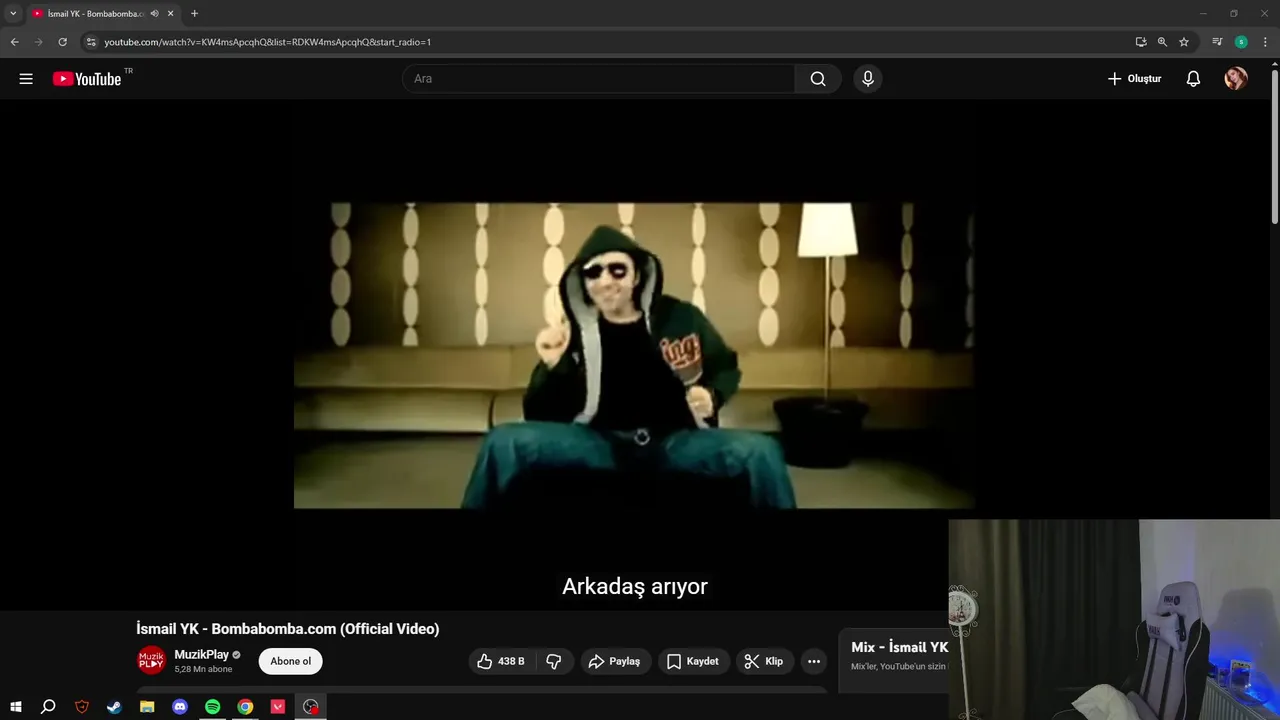Open the YouTube account avatar menu
Screen dimensions: 1280x720
(1236, 79)
